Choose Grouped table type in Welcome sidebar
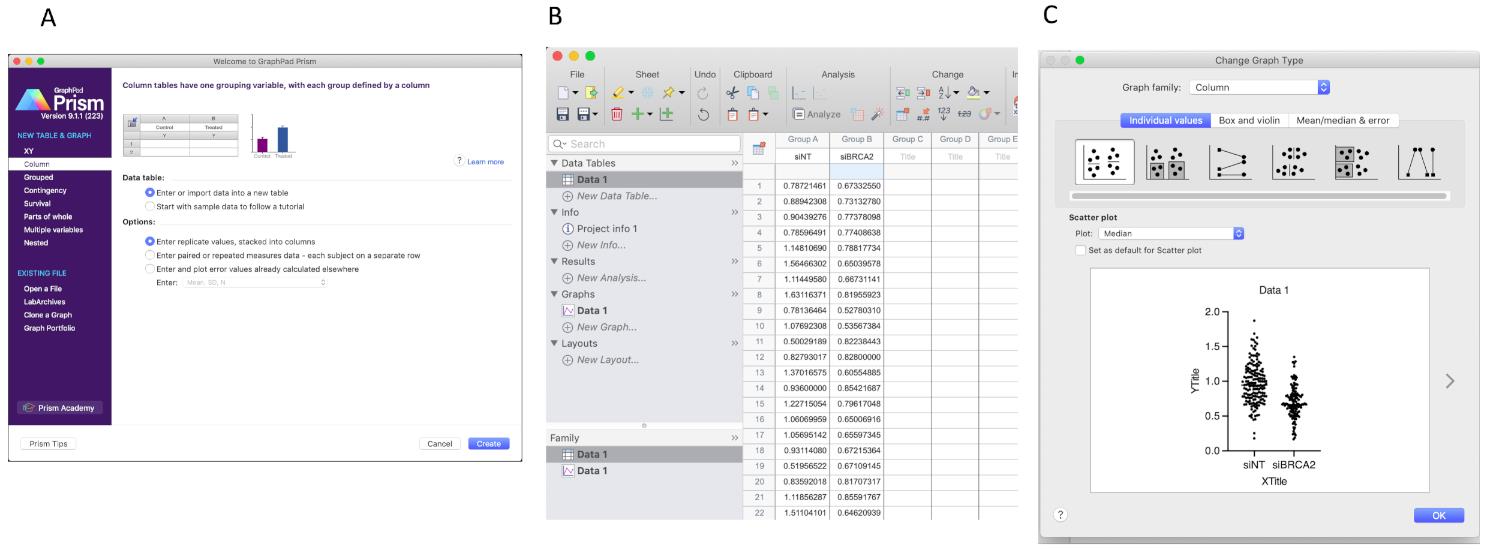The height and width of the screenshot is (550, 1490). tap(40, 177)
